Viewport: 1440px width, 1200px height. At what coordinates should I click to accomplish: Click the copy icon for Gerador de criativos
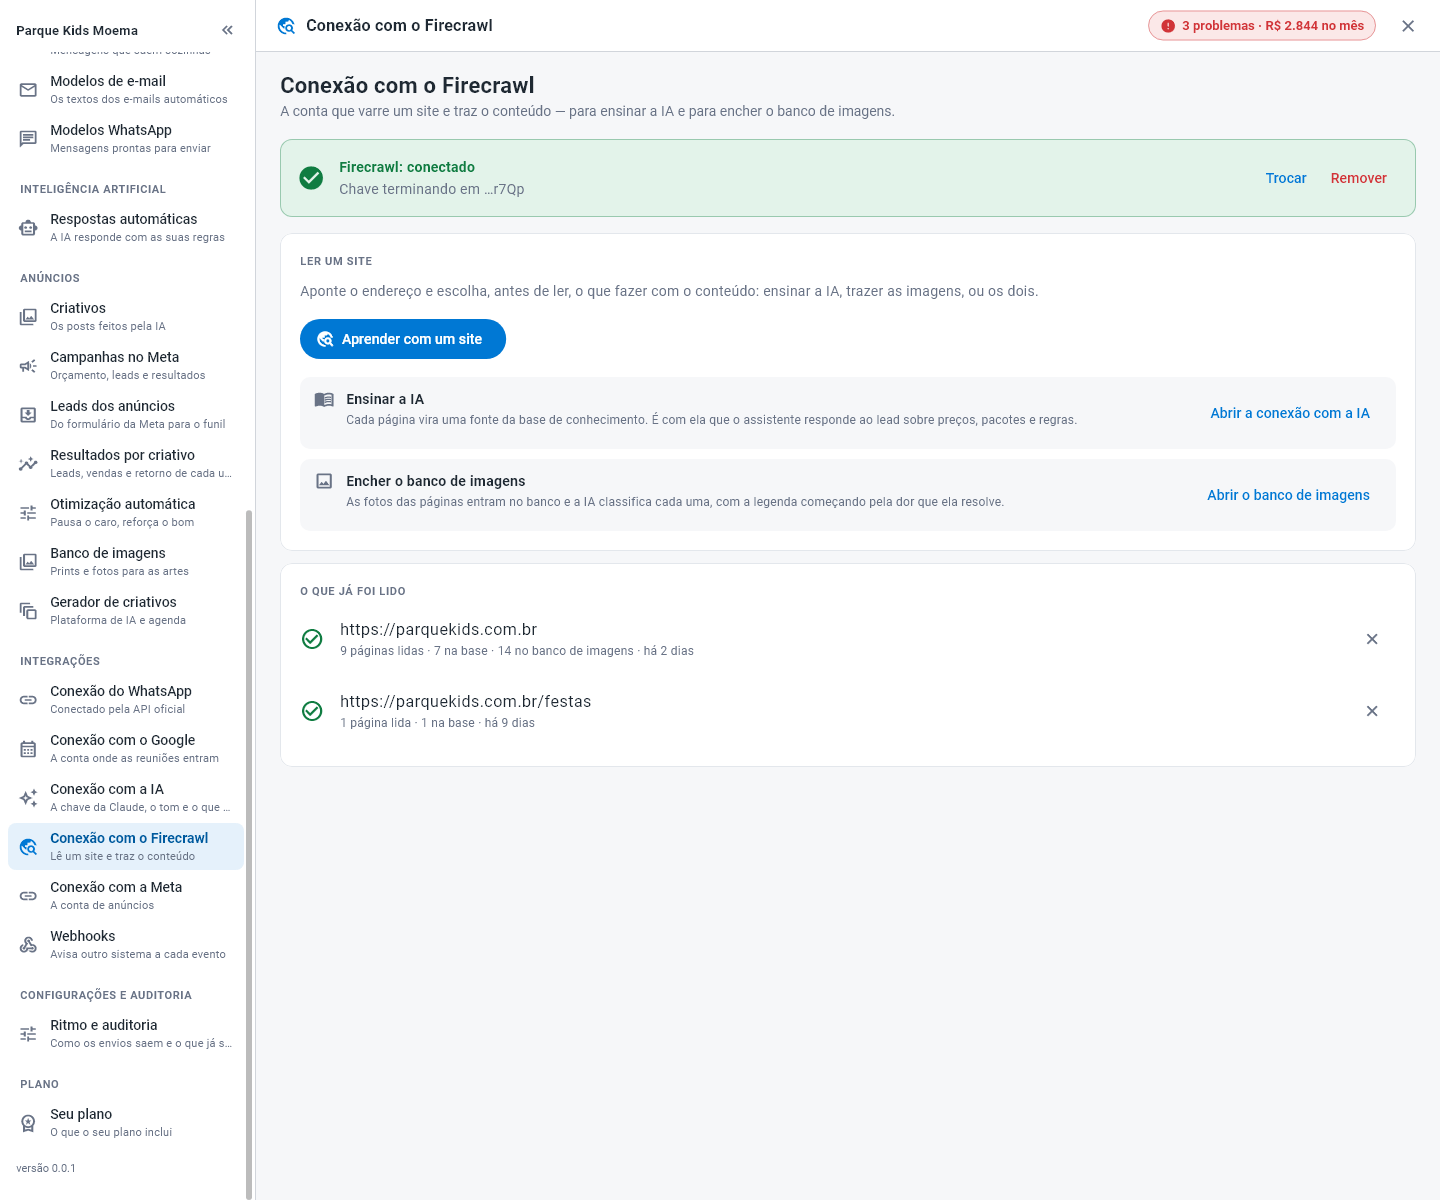tap(28, 611)
